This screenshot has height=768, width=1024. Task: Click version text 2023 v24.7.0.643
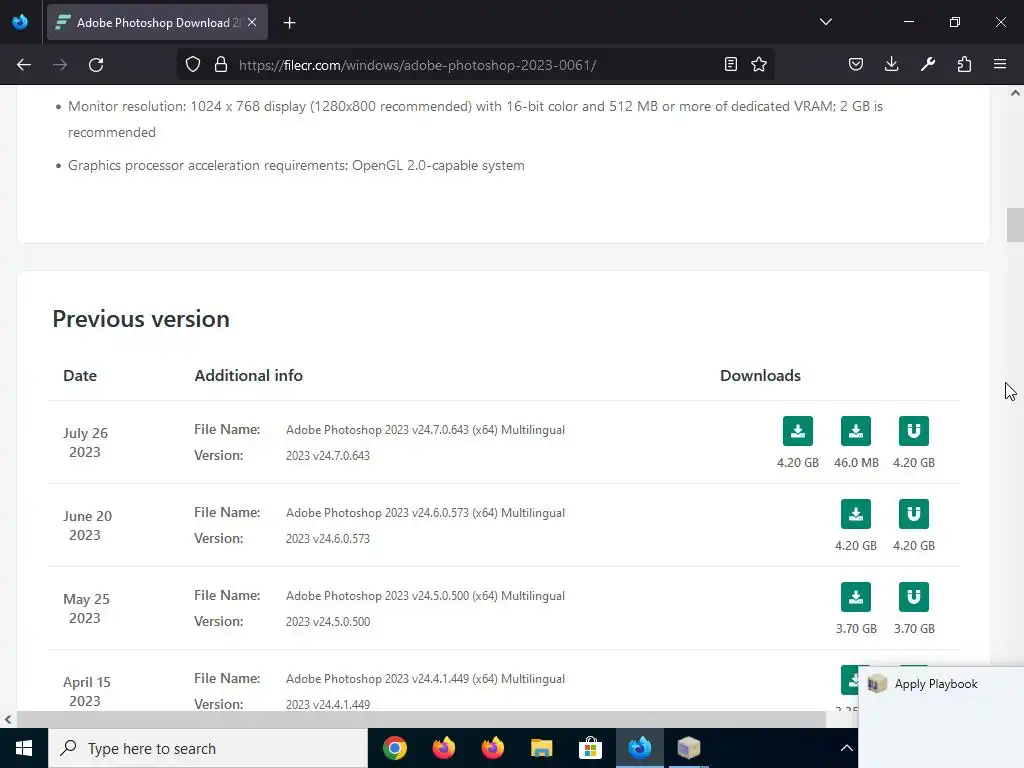327,456
